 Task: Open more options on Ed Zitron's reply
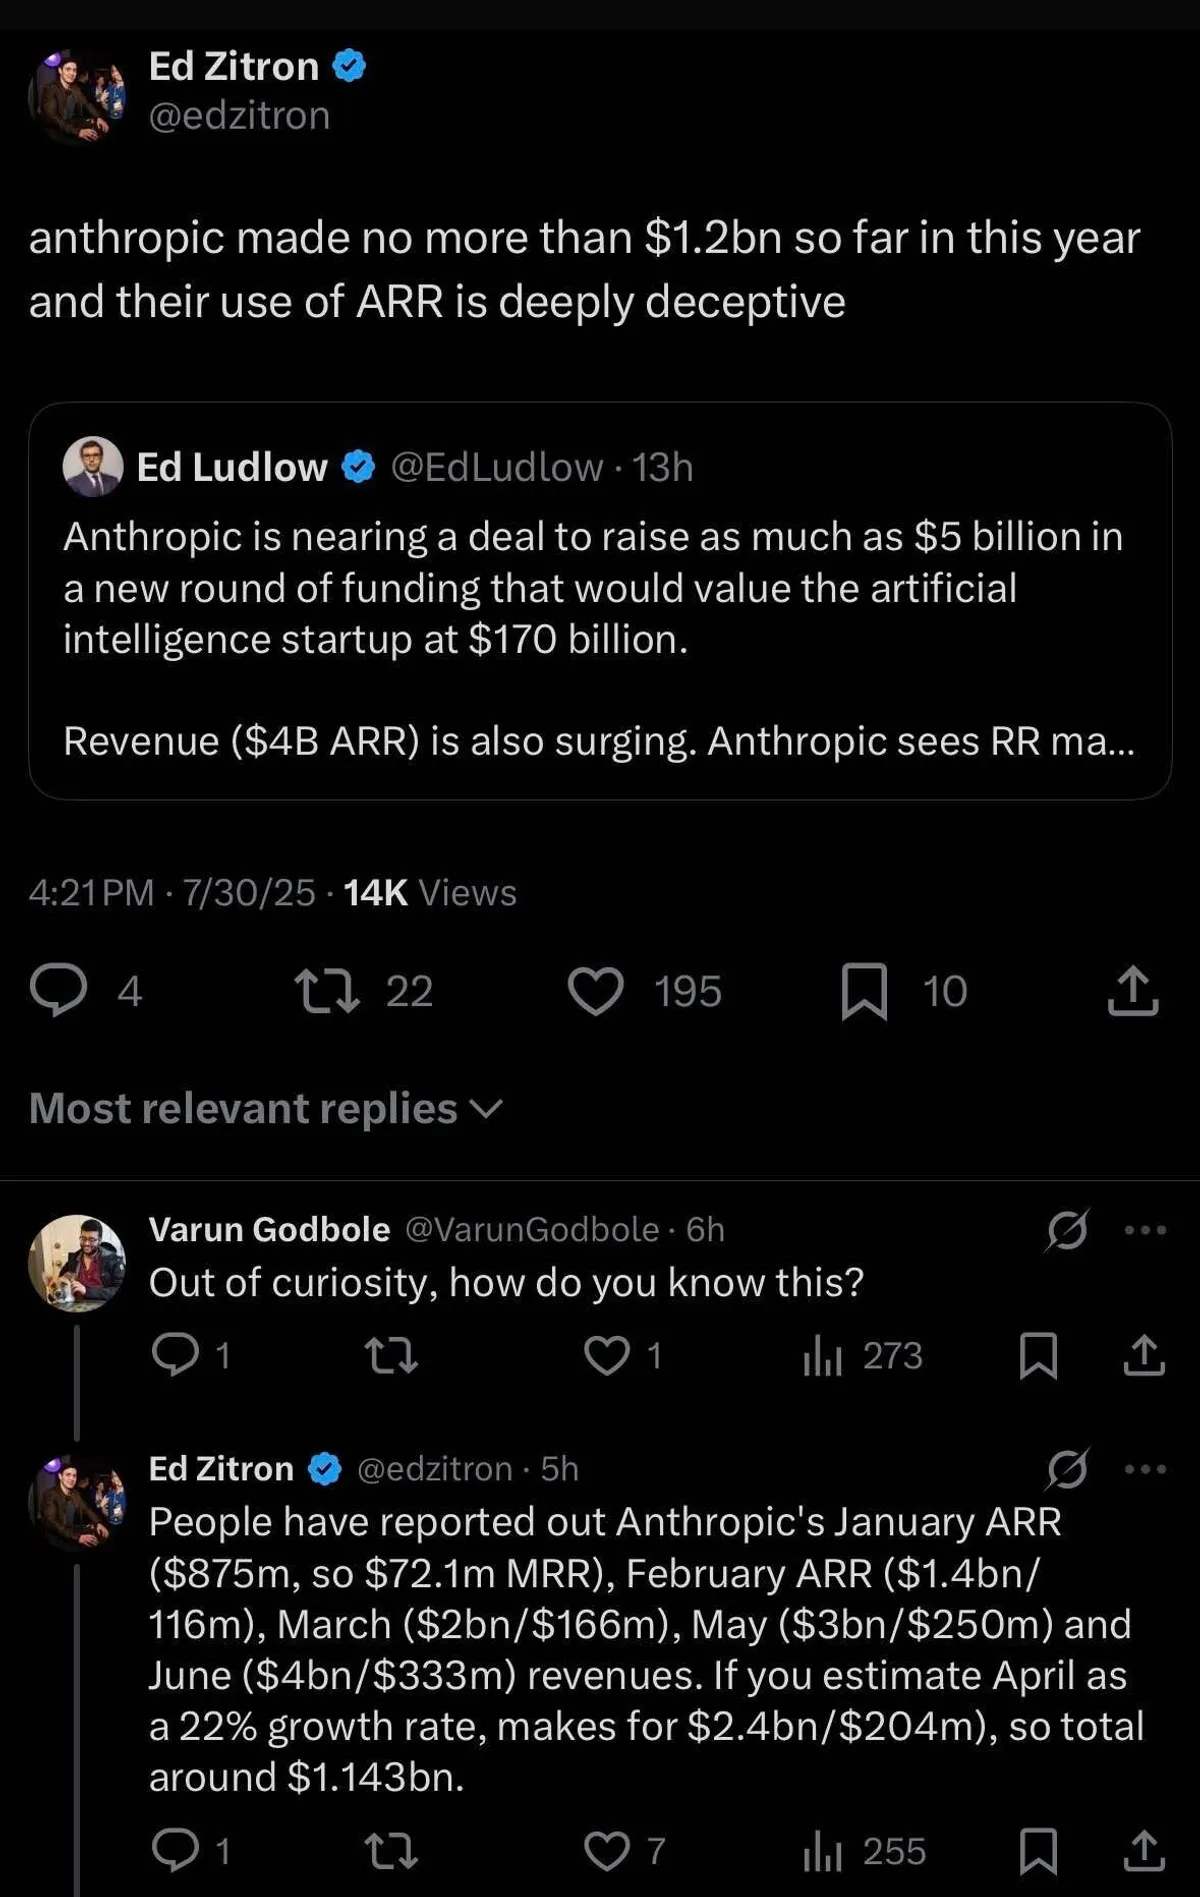(x=1145, y=1468)
